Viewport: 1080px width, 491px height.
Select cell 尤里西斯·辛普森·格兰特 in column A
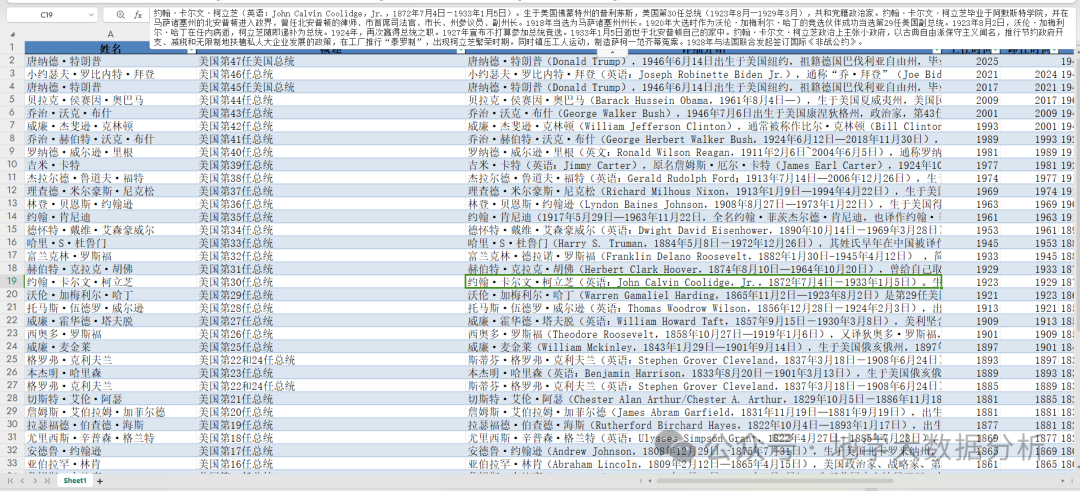click(110, 438)
